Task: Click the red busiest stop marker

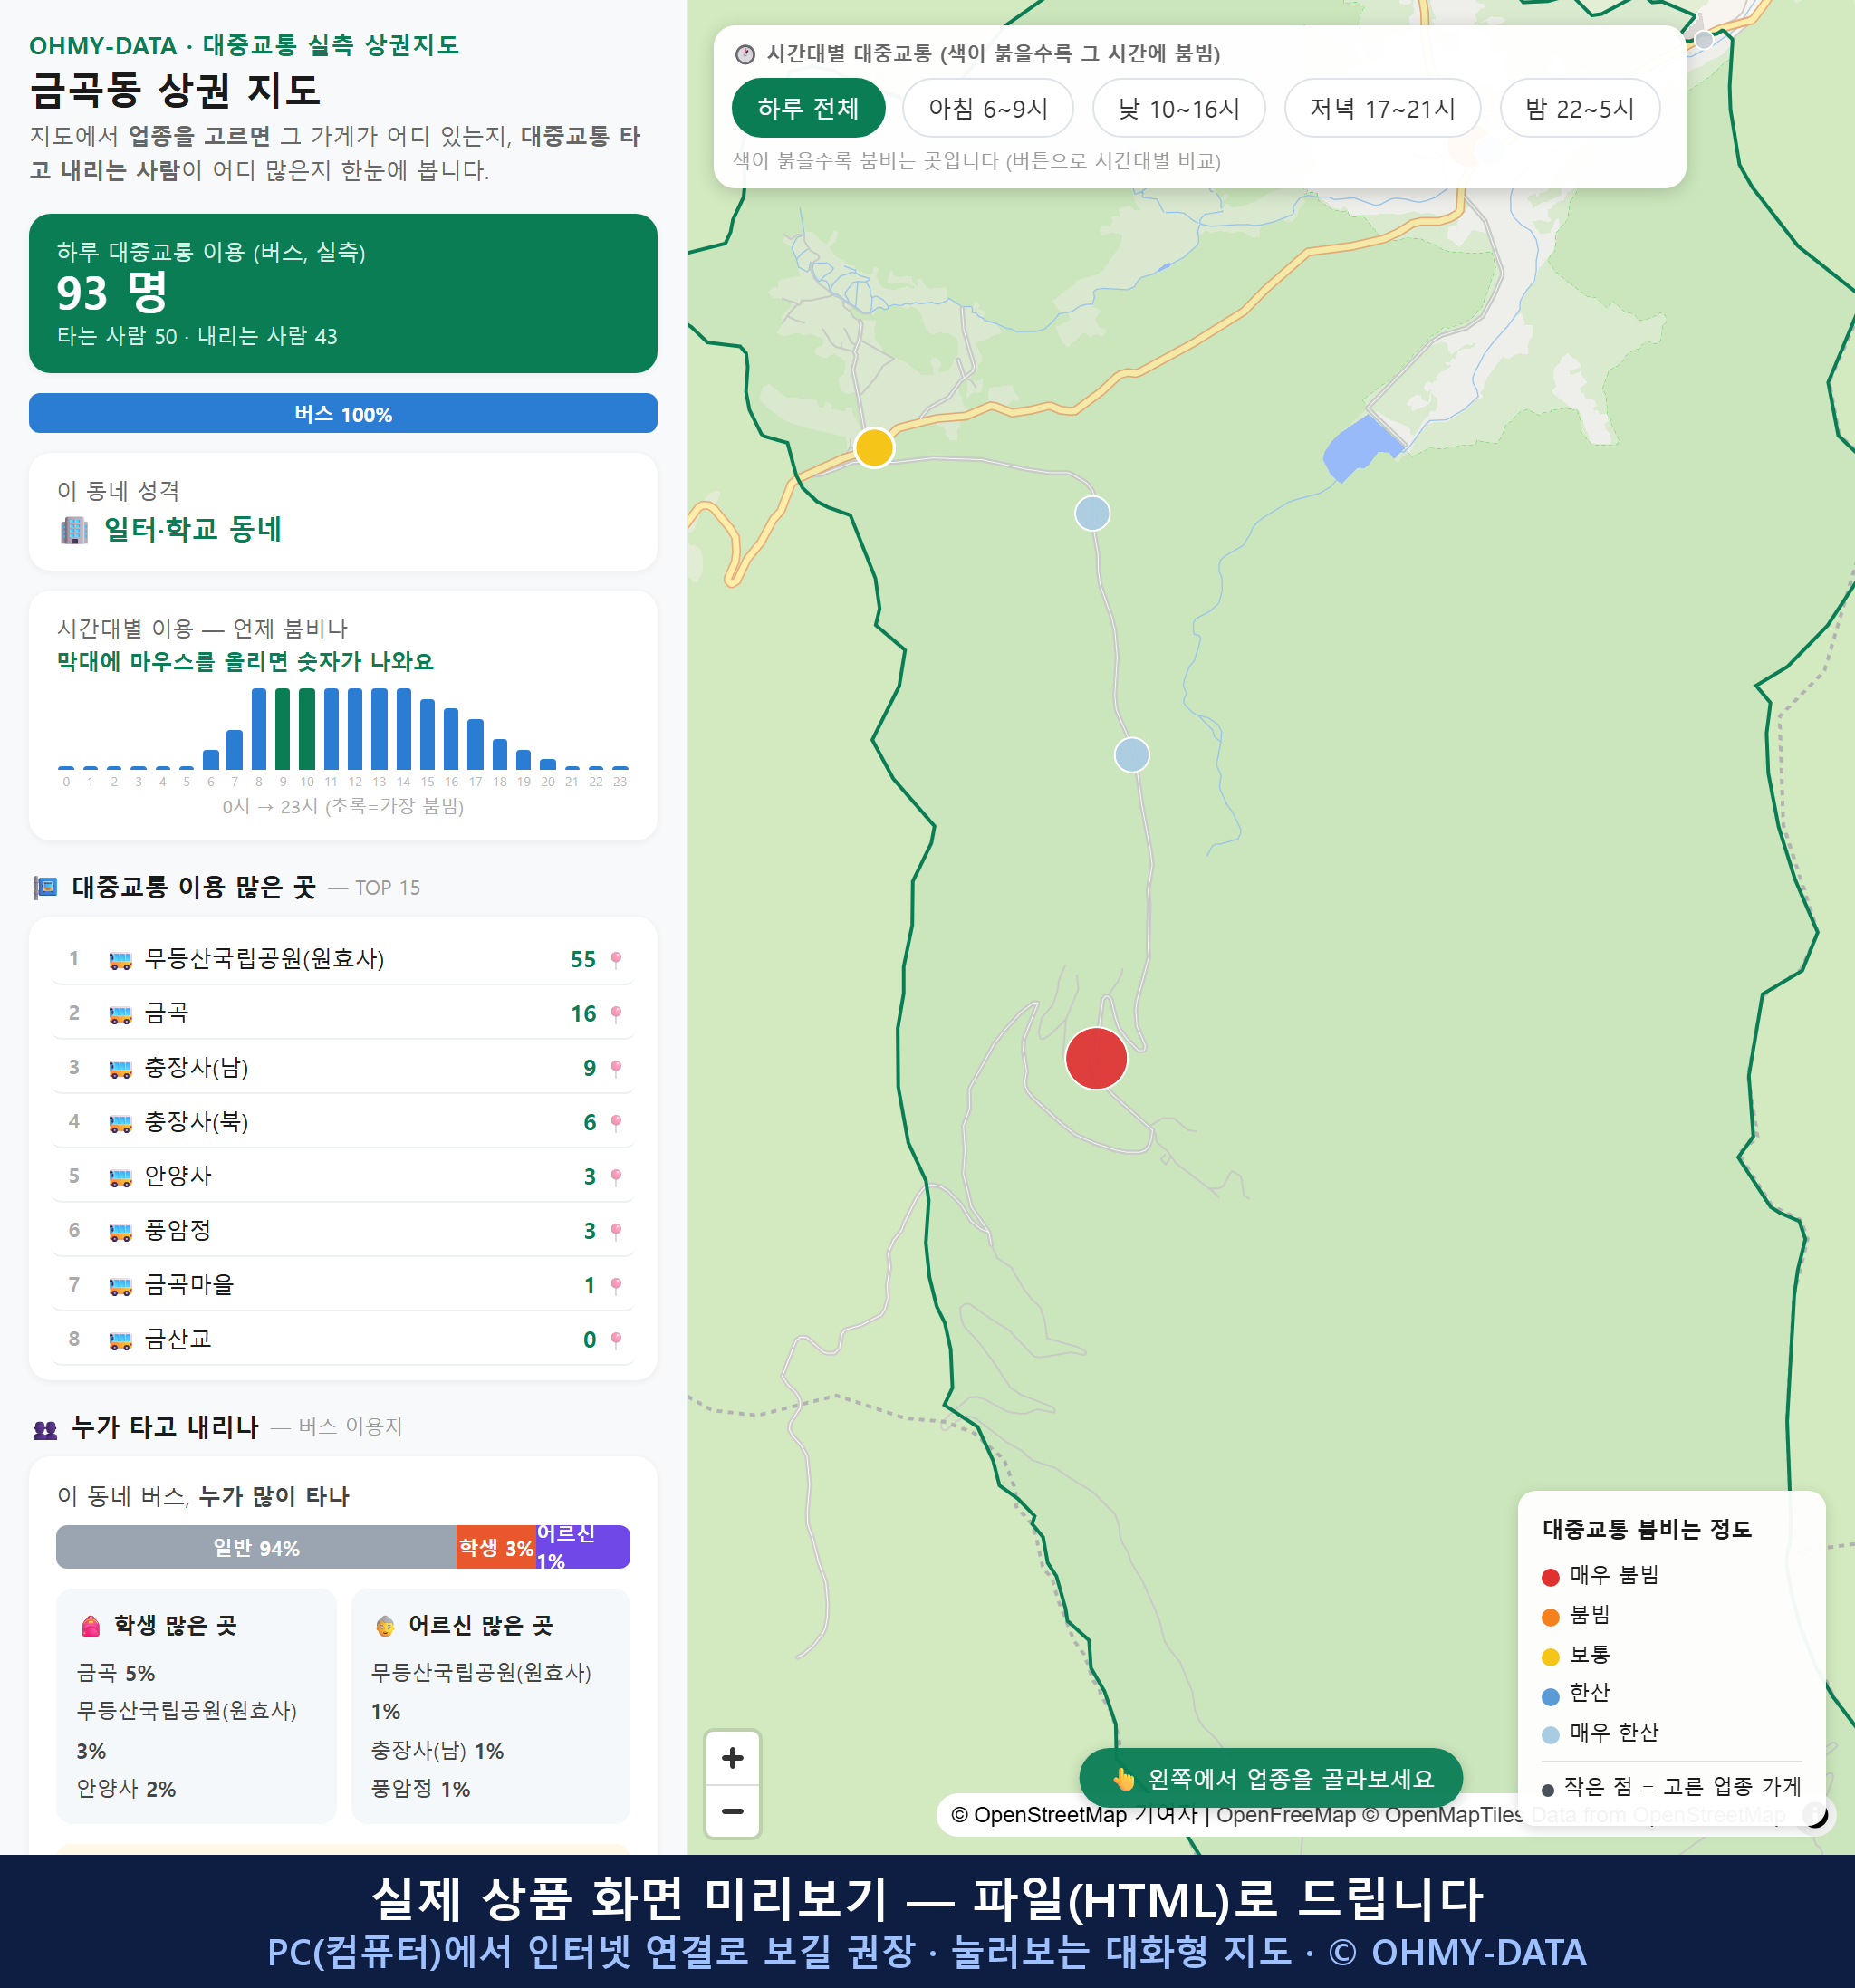Action: 1096,1058
